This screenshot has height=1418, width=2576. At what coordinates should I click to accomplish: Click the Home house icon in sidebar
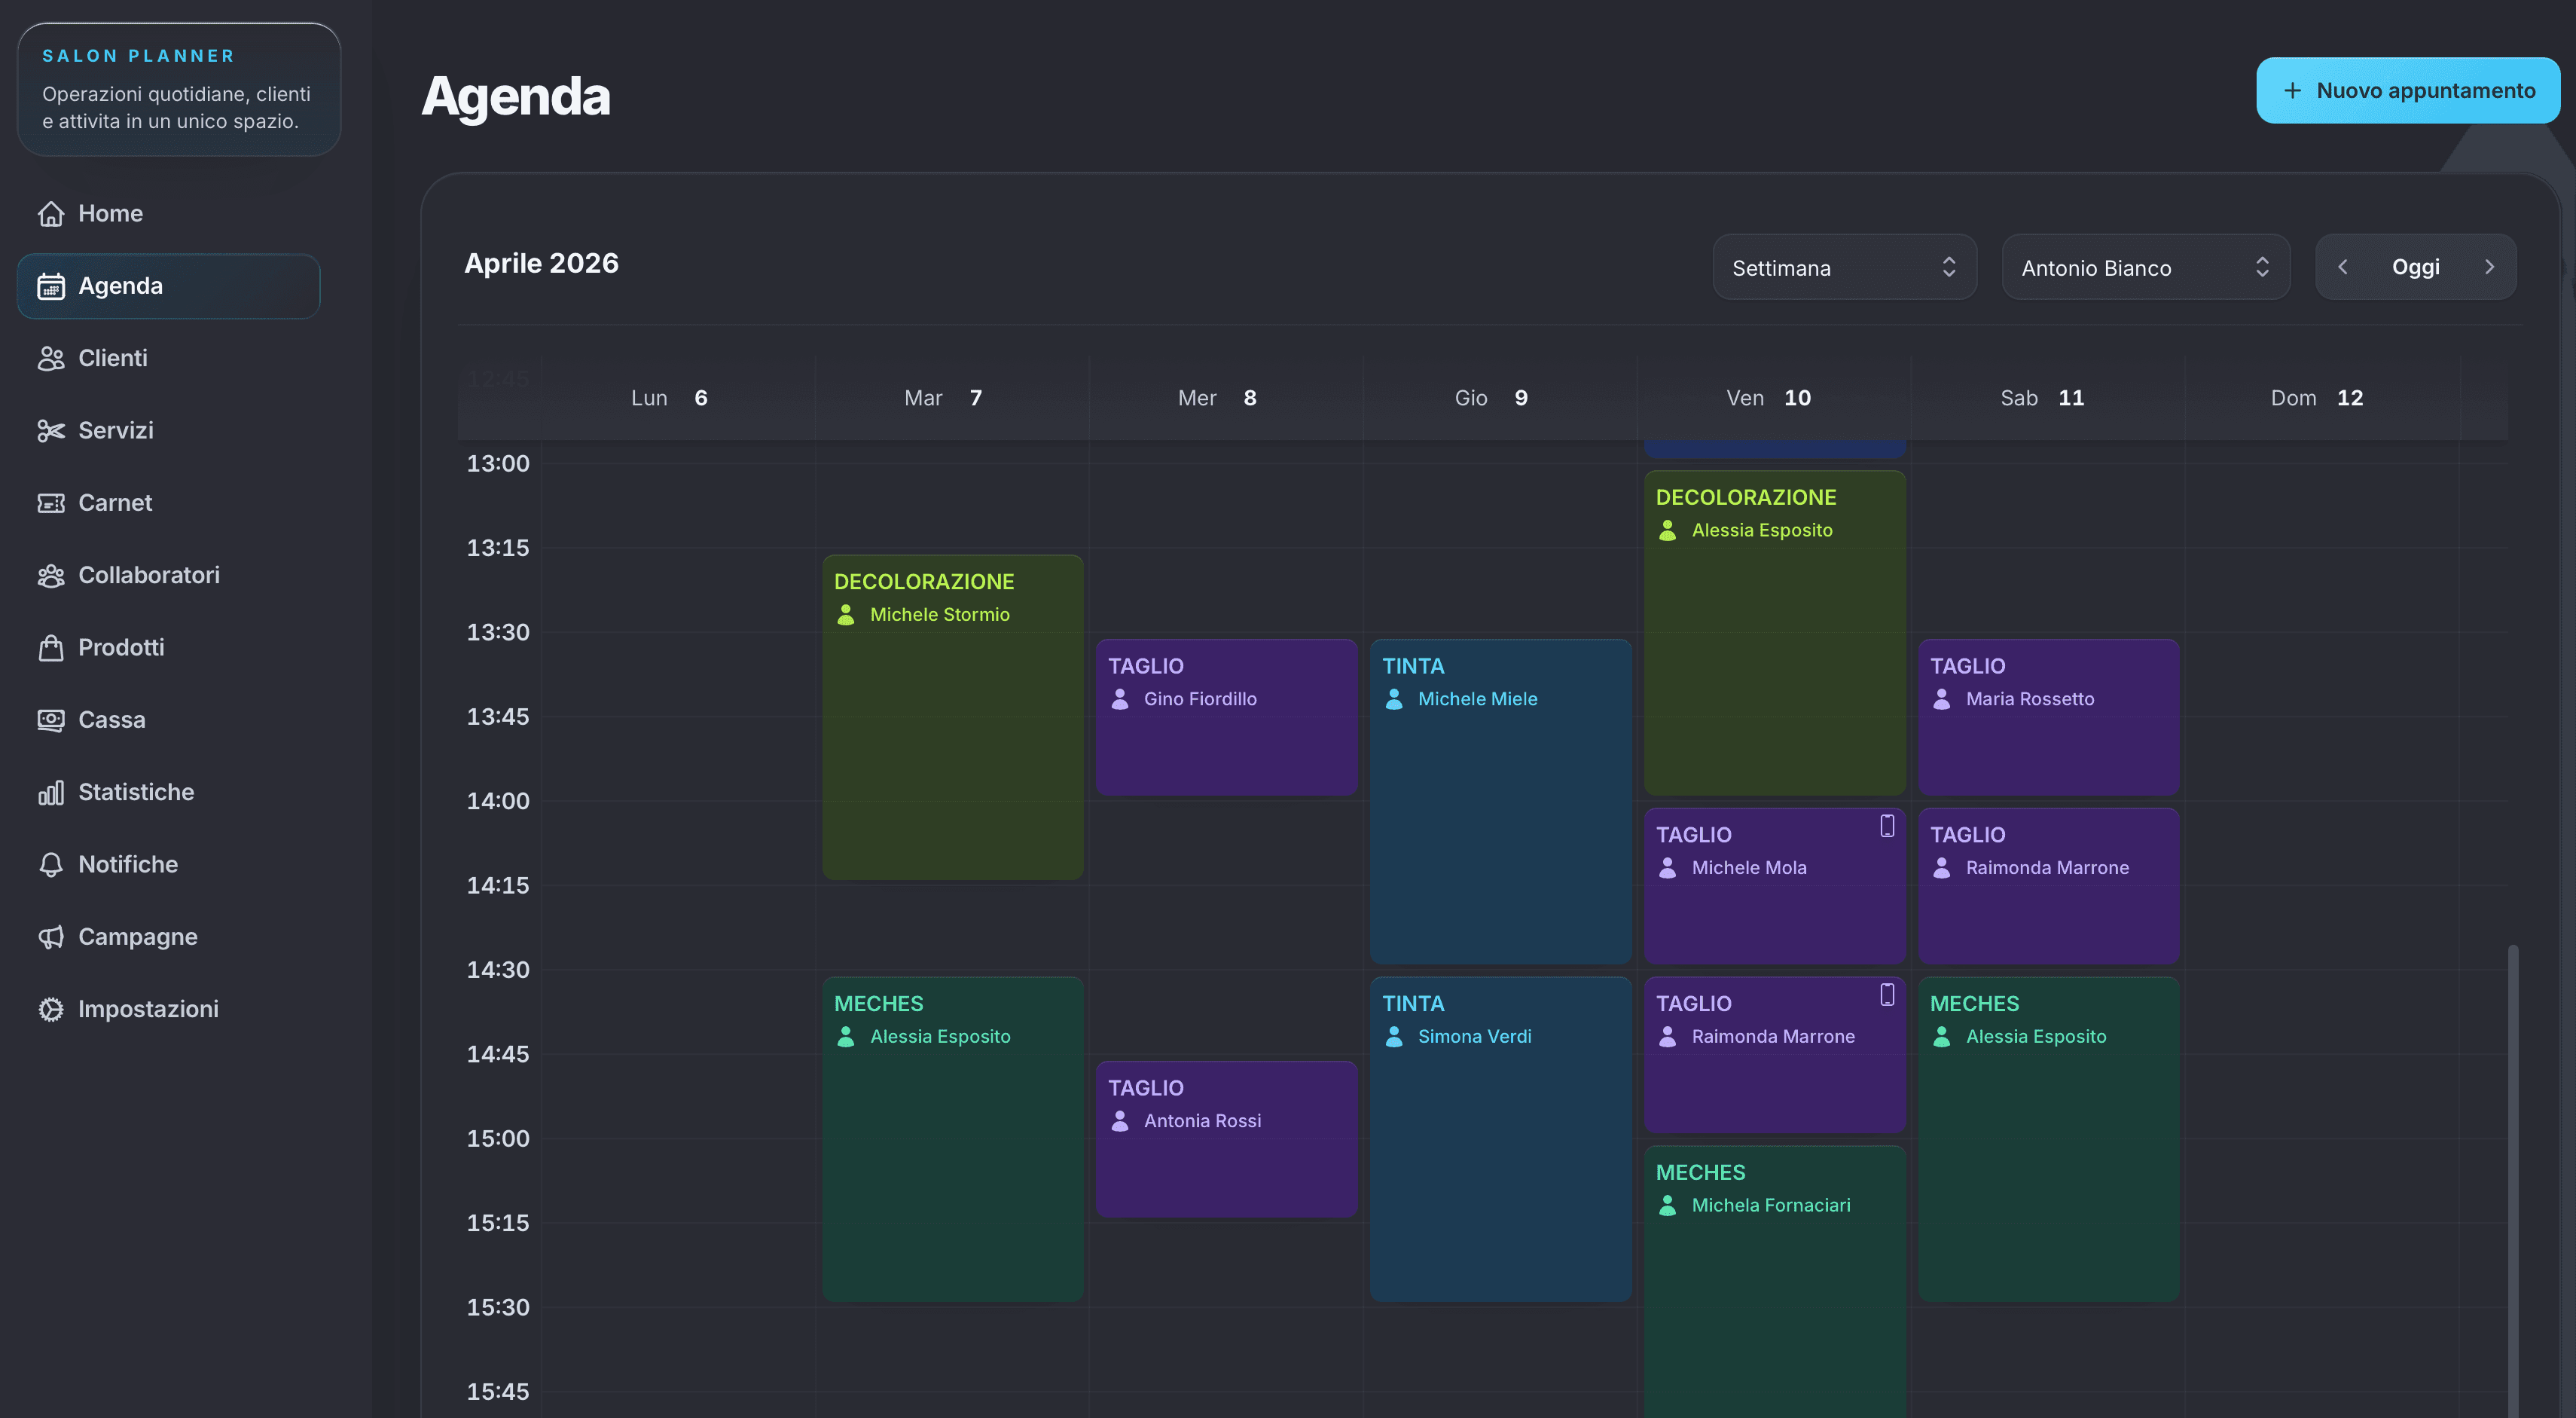point(51,214)
